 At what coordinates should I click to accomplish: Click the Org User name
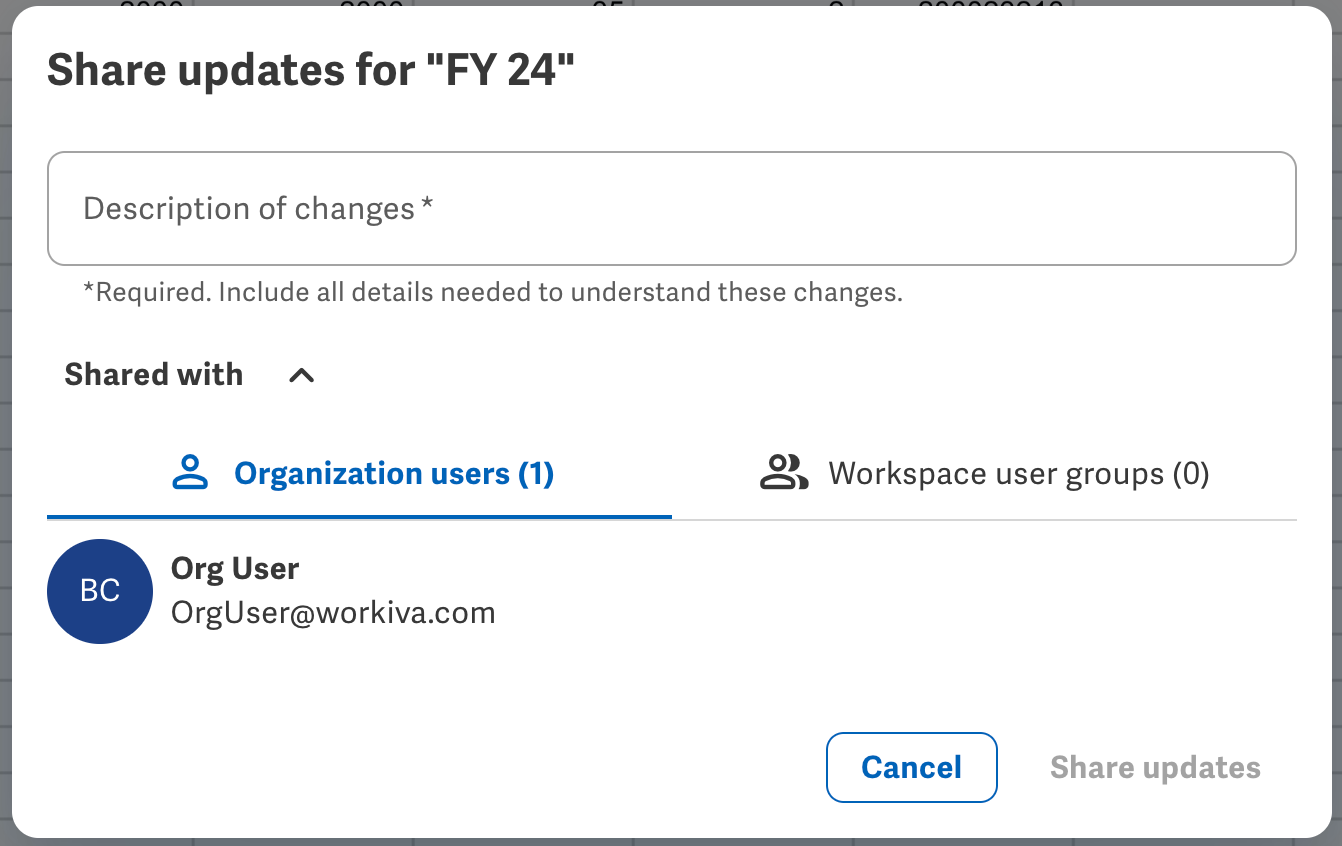pos(235,568)
